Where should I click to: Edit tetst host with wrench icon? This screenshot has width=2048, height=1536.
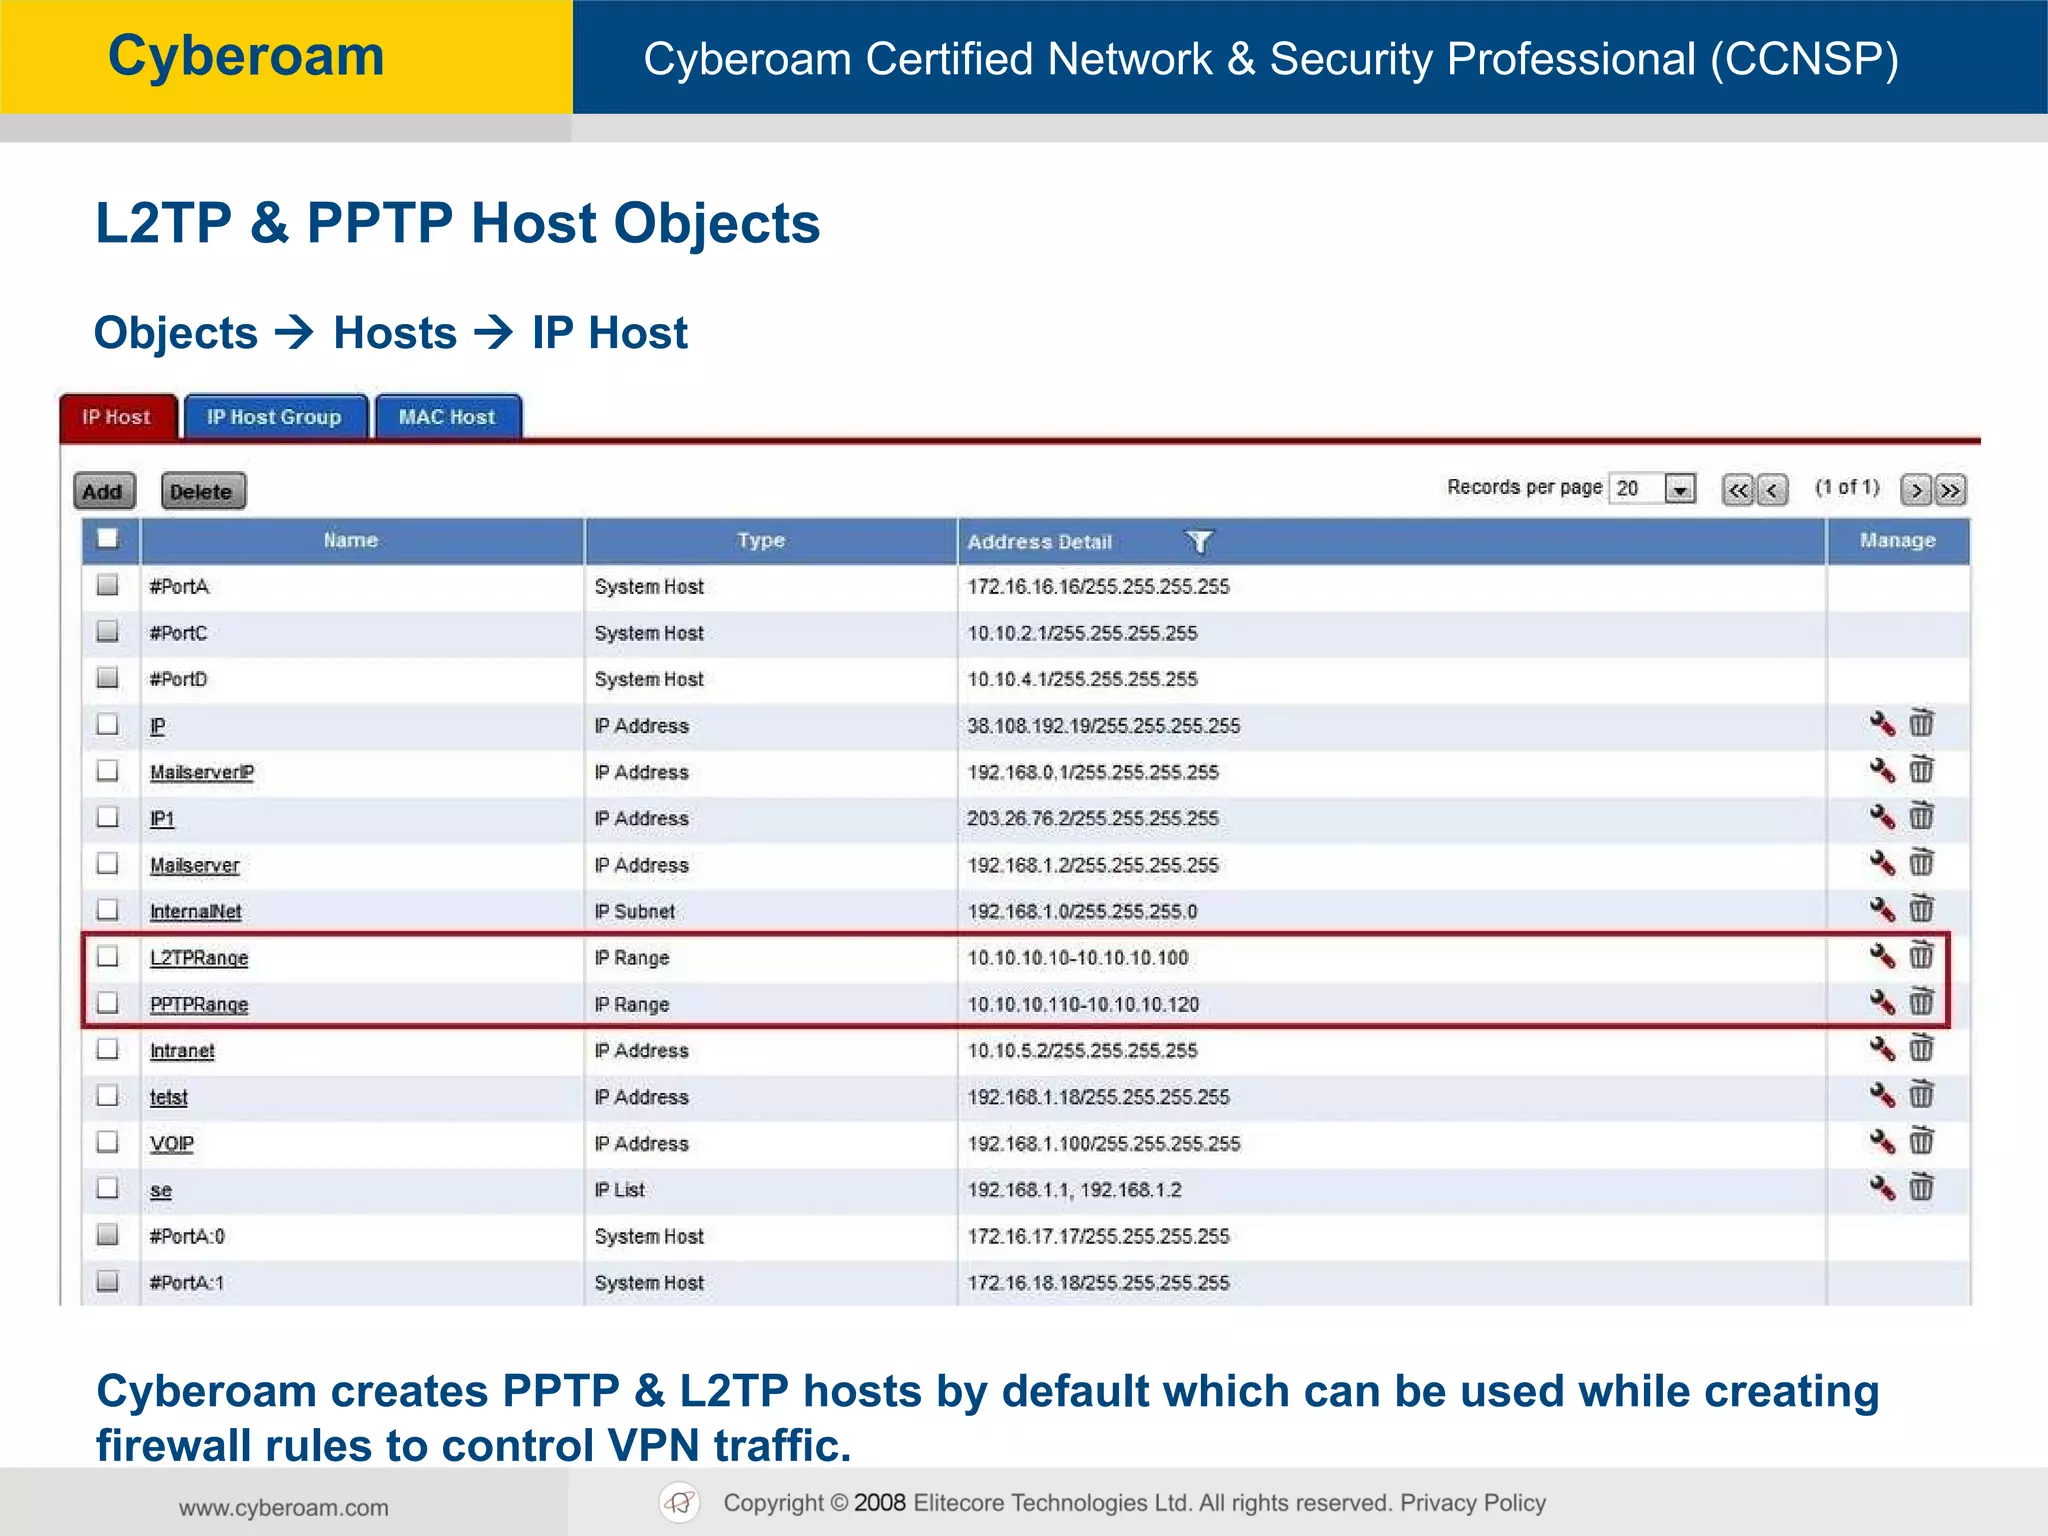pos(1882,1095)
